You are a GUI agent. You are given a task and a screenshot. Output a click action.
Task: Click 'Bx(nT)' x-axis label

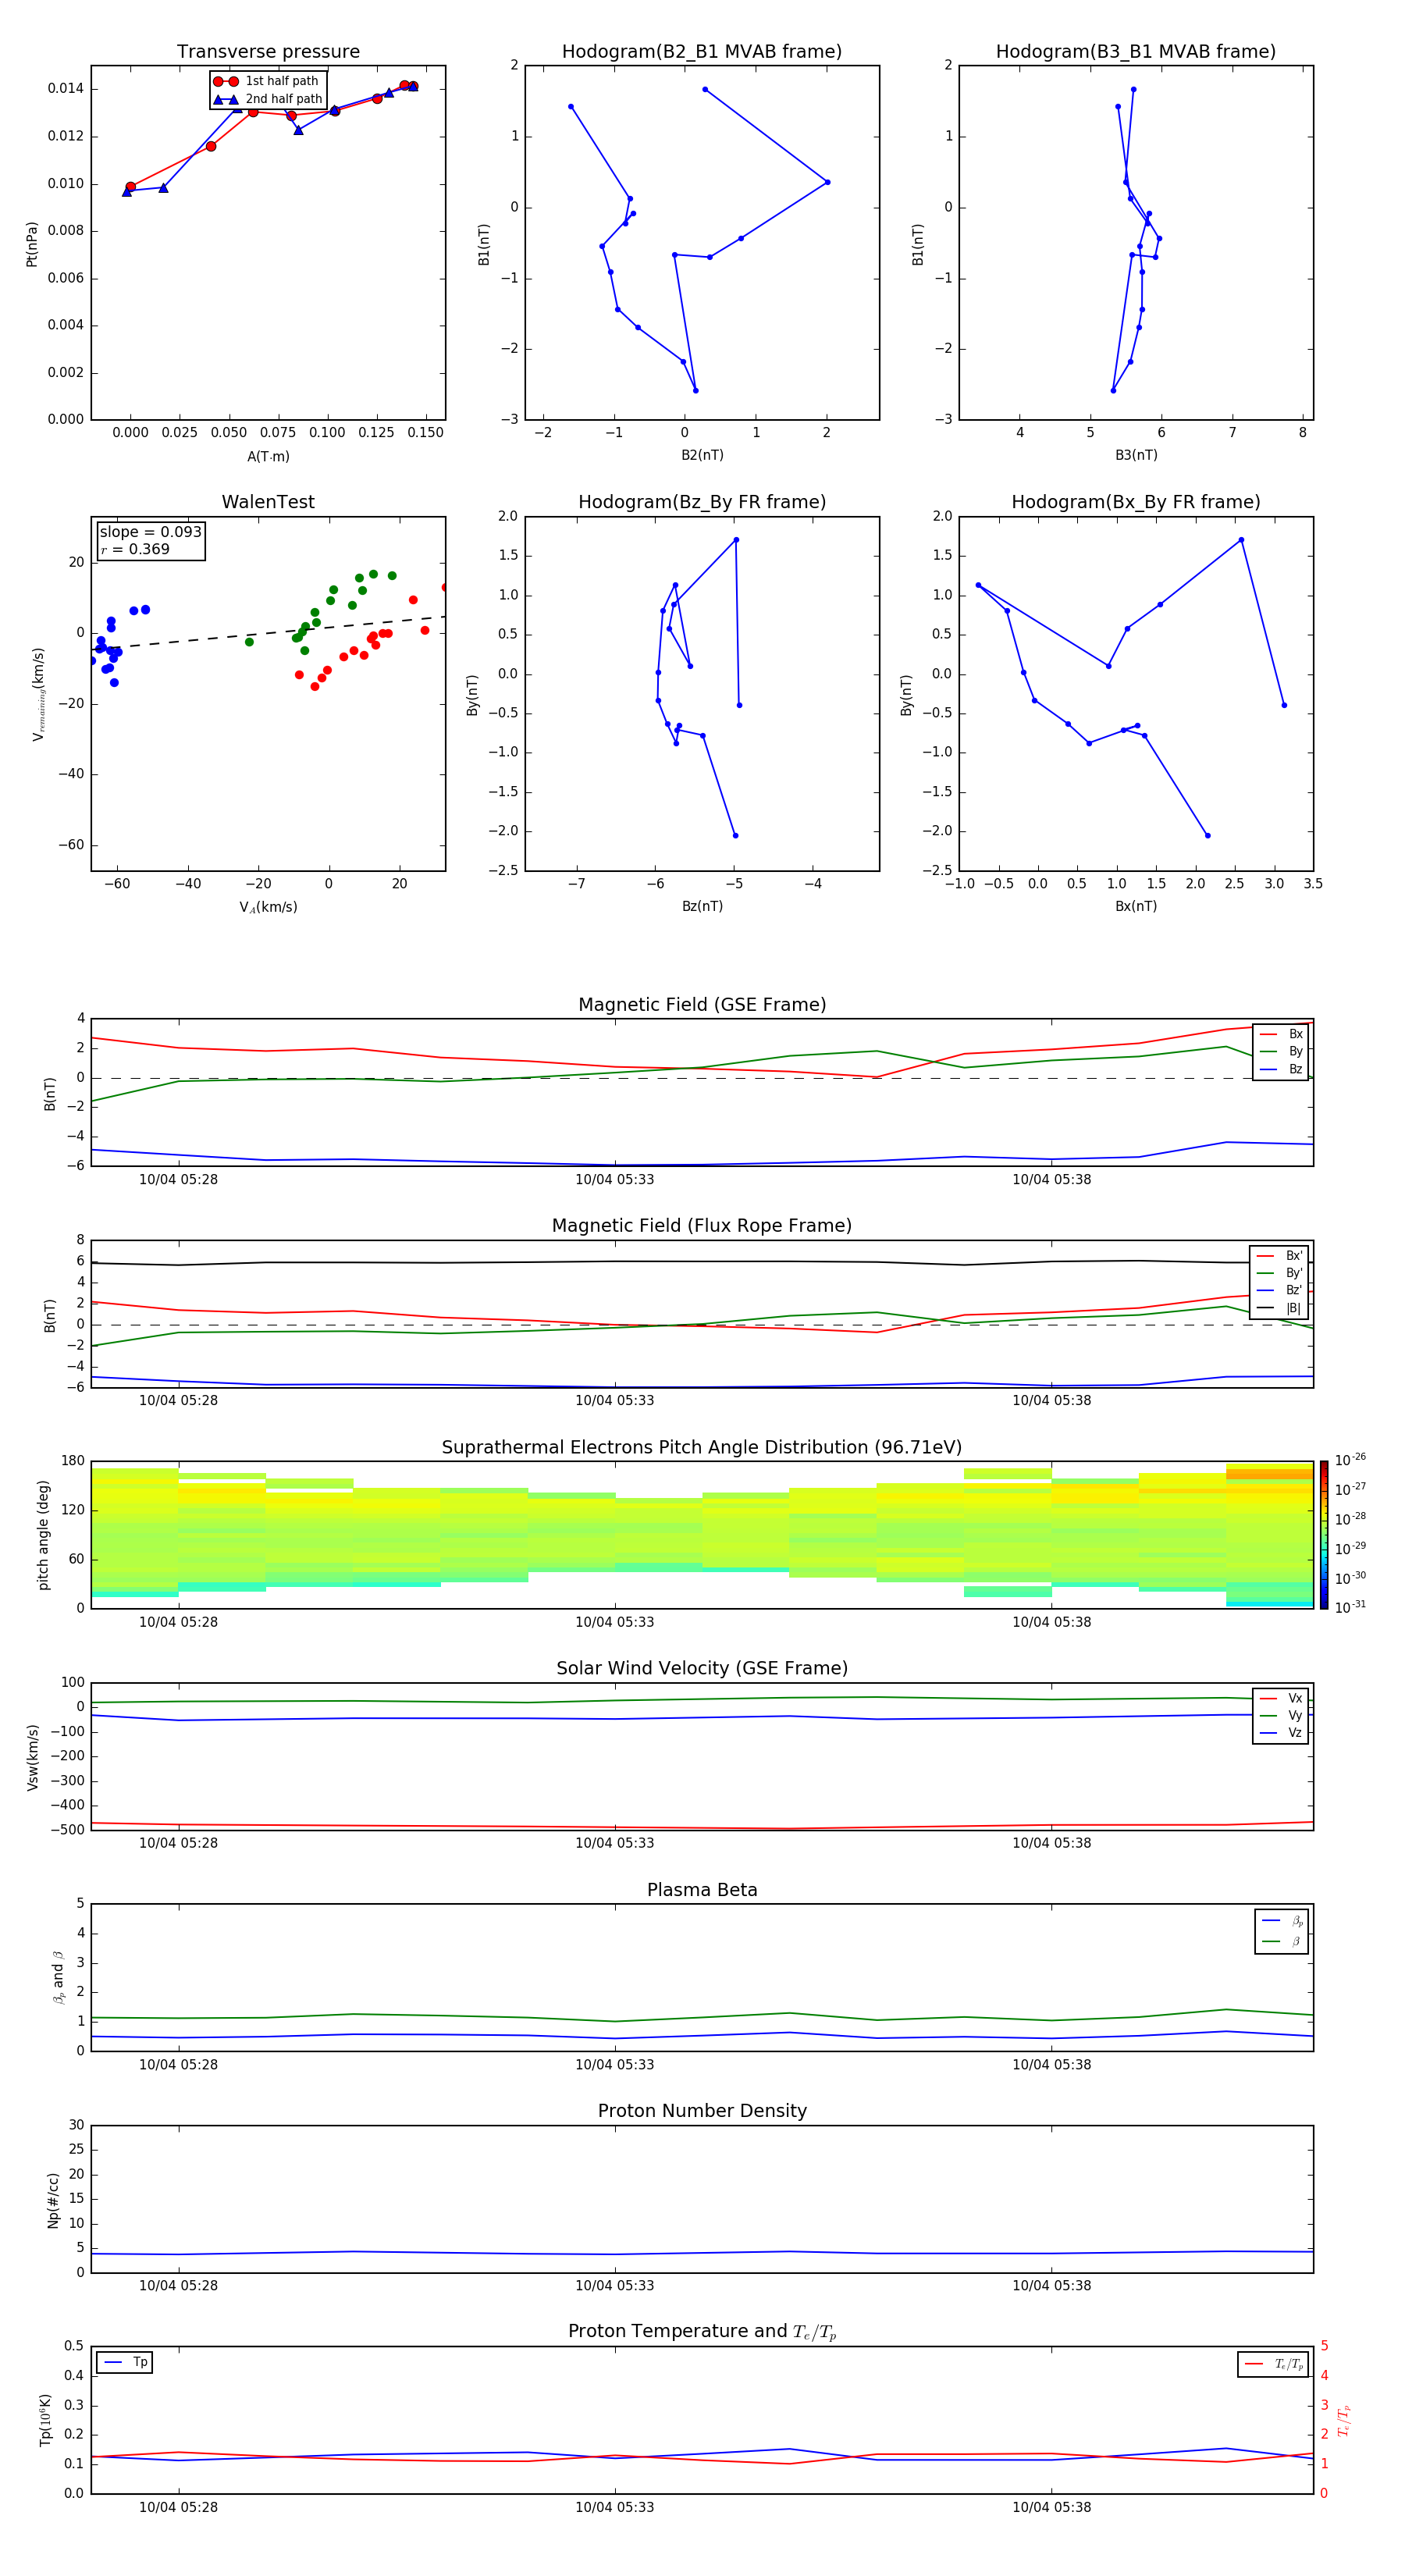point(1136,906)
